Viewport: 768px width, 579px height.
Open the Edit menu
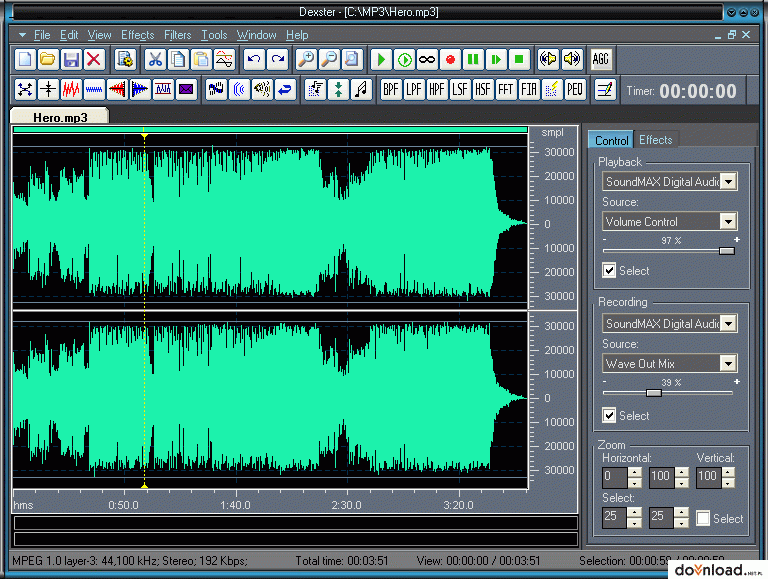(69, 35)
